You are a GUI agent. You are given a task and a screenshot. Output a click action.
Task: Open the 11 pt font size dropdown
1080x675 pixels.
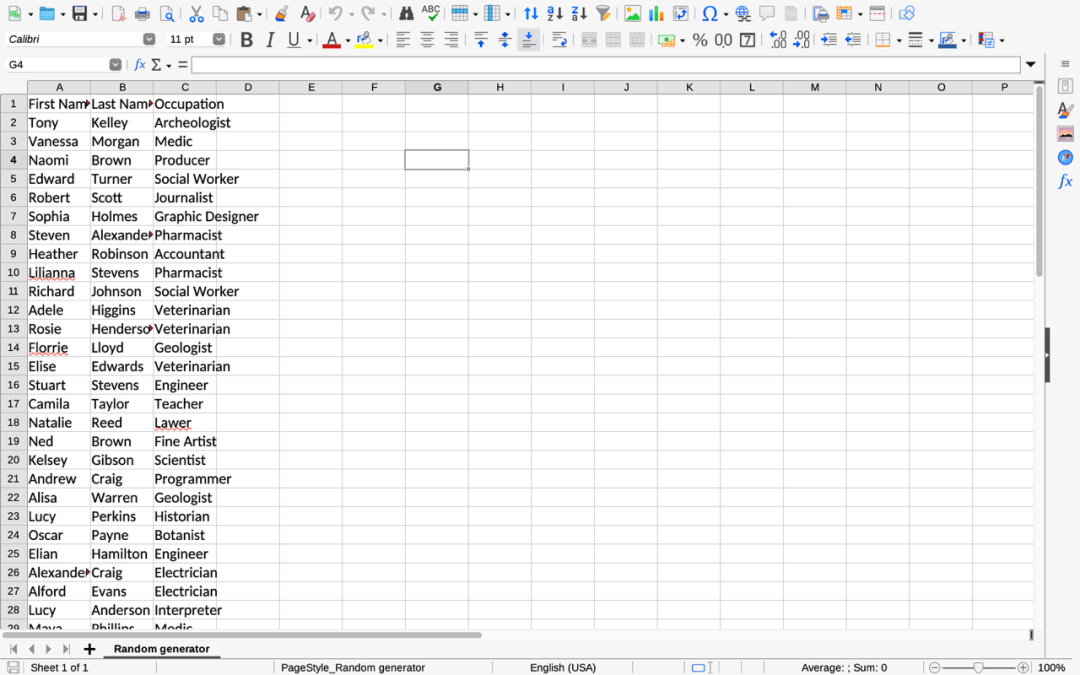218,39
